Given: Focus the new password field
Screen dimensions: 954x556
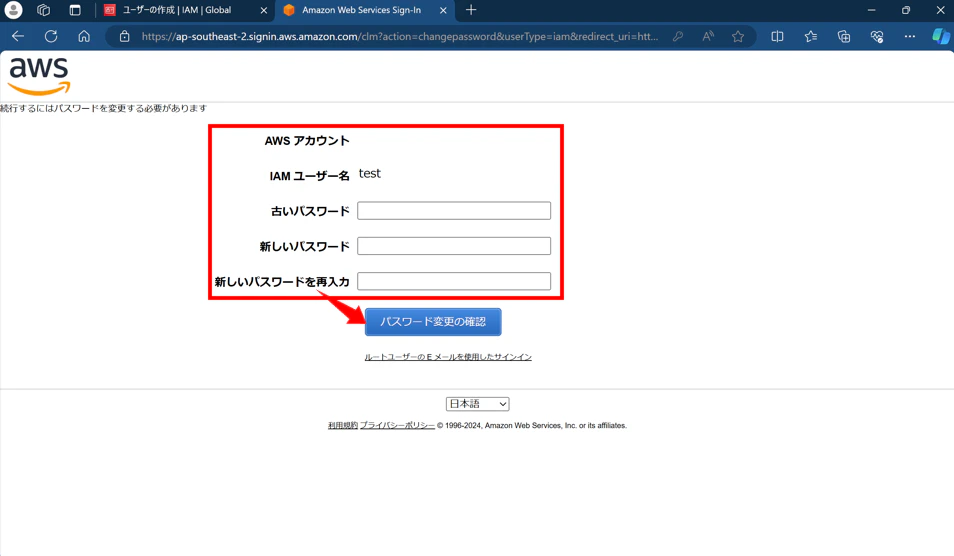Looking at the screenshot, I should (x=454, y=246).
